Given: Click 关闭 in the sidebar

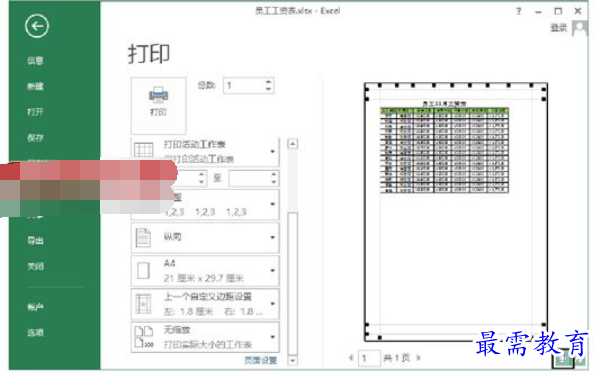Looking at the screenshot, I should pos(35,266).
